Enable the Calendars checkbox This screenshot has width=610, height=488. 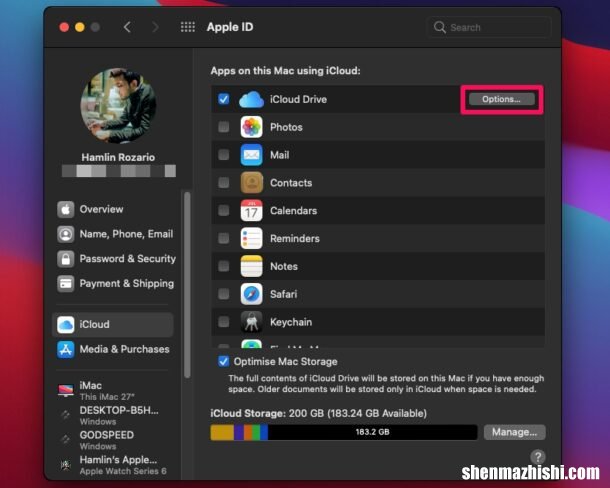pos(224,211)
